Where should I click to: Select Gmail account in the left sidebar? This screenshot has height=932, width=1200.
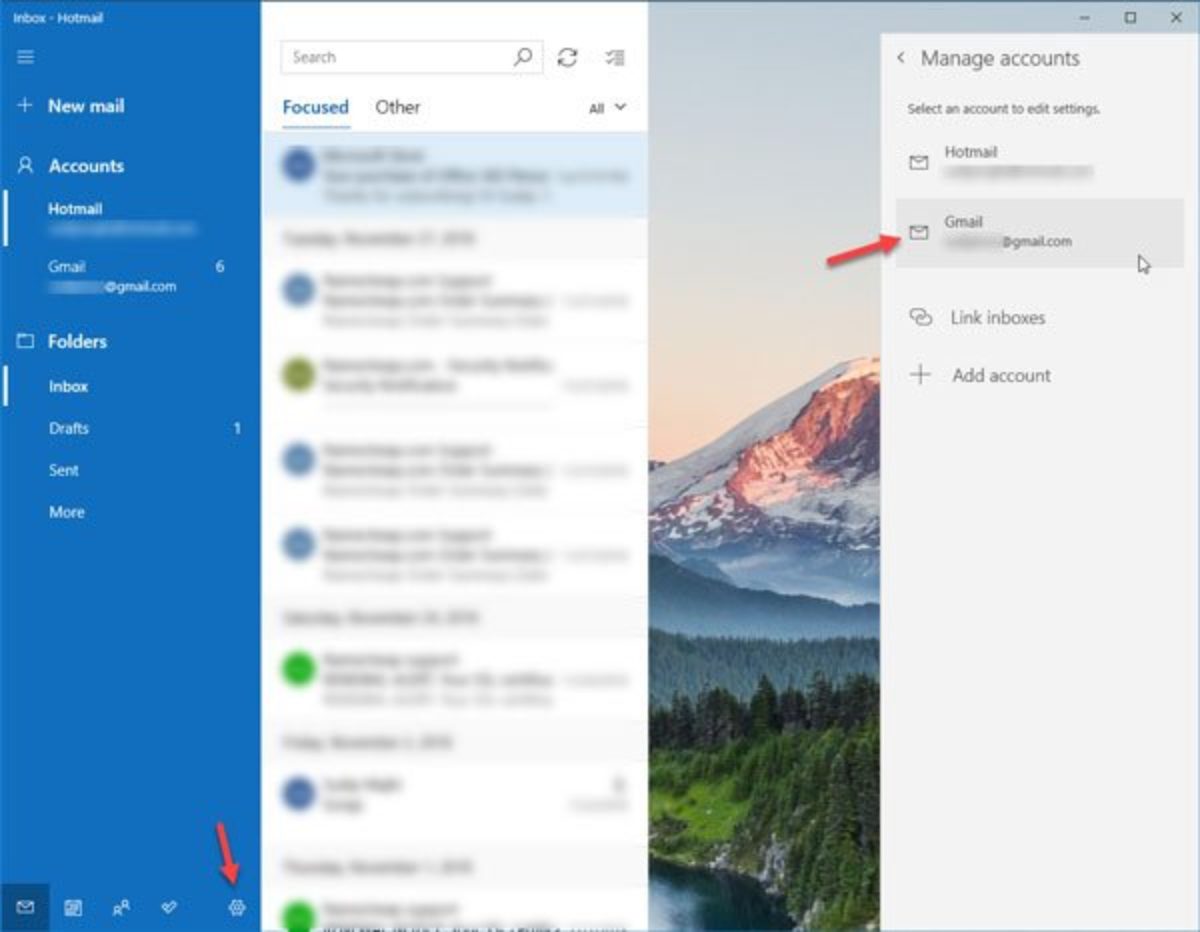pos(130,276)
